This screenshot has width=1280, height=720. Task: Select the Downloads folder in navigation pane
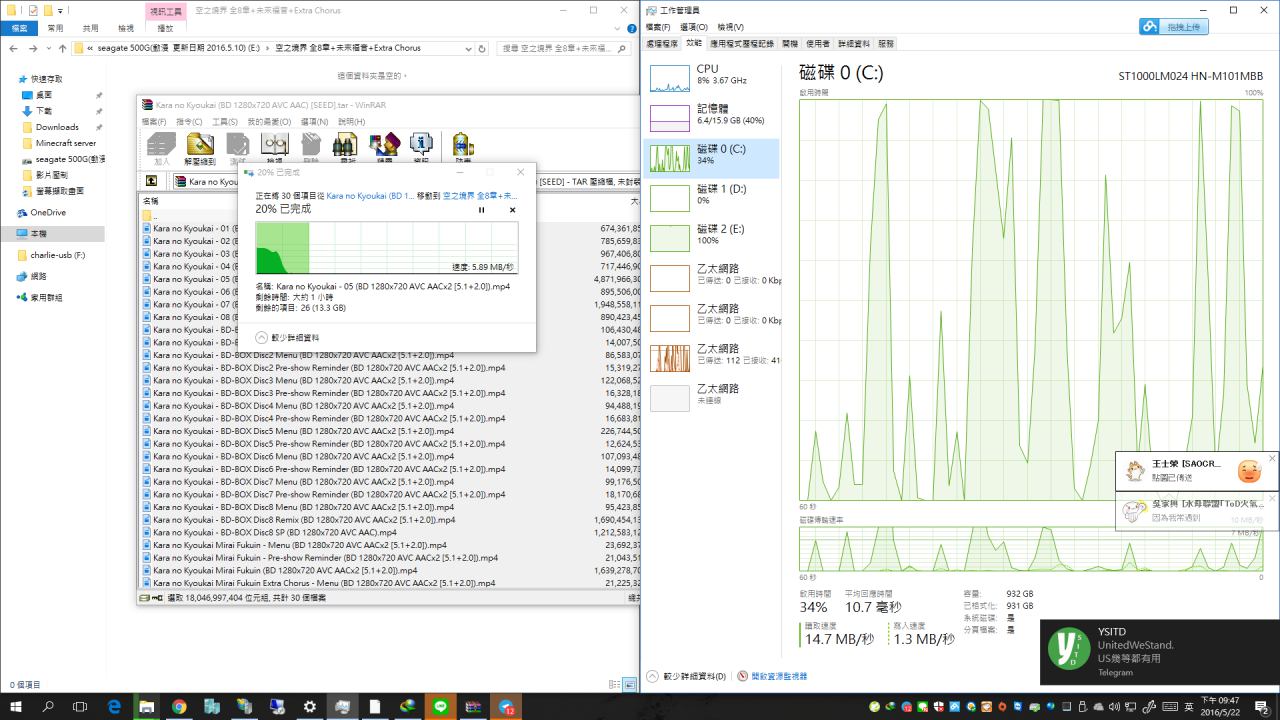tap(57, 127)
